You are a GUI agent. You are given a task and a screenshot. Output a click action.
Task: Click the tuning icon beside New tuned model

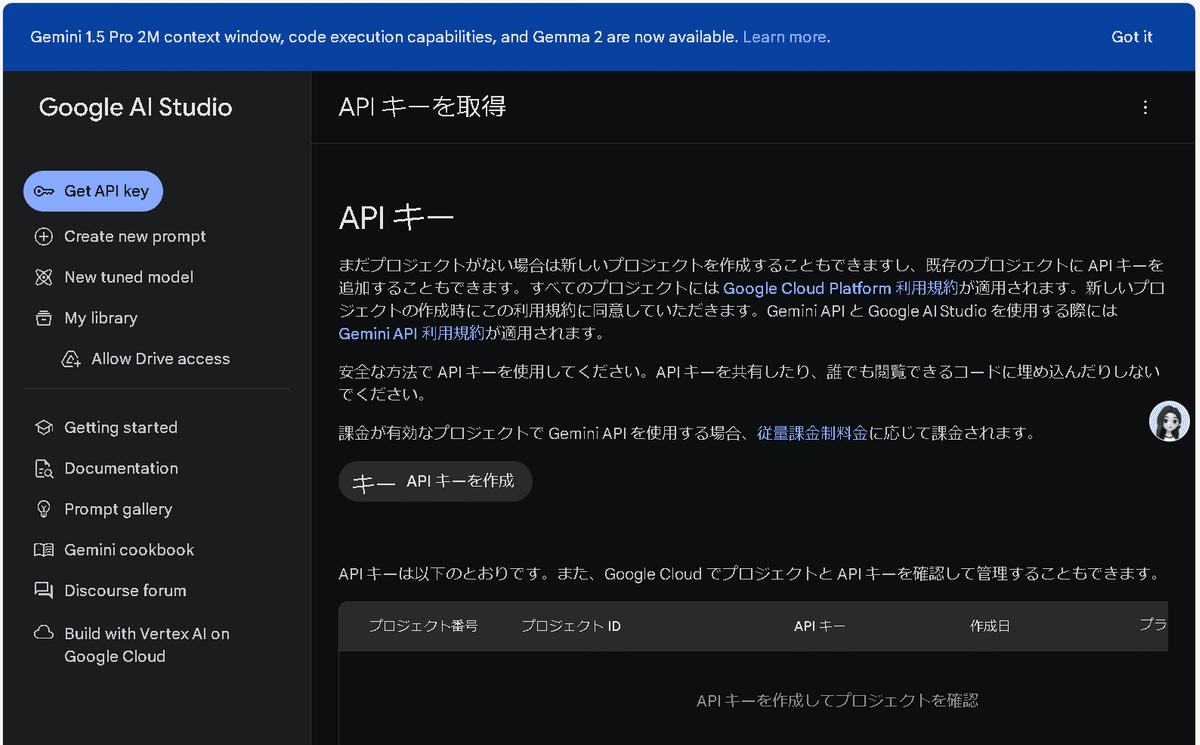tap(44, 277)
